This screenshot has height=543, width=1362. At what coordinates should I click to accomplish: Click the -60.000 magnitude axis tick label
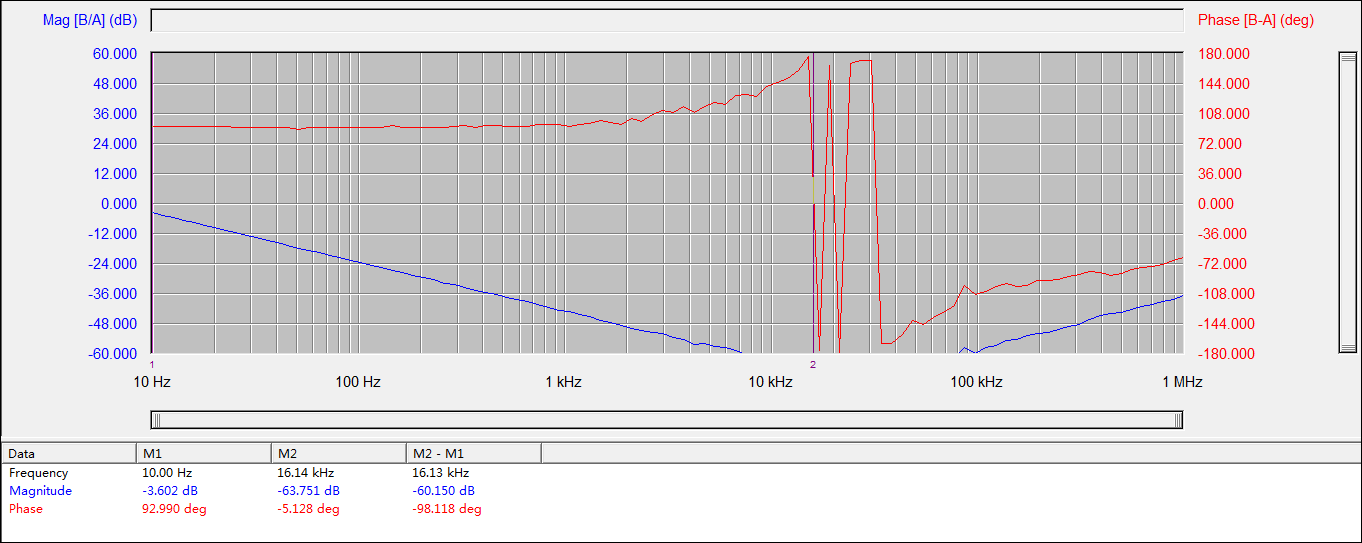tap(113, 353)
